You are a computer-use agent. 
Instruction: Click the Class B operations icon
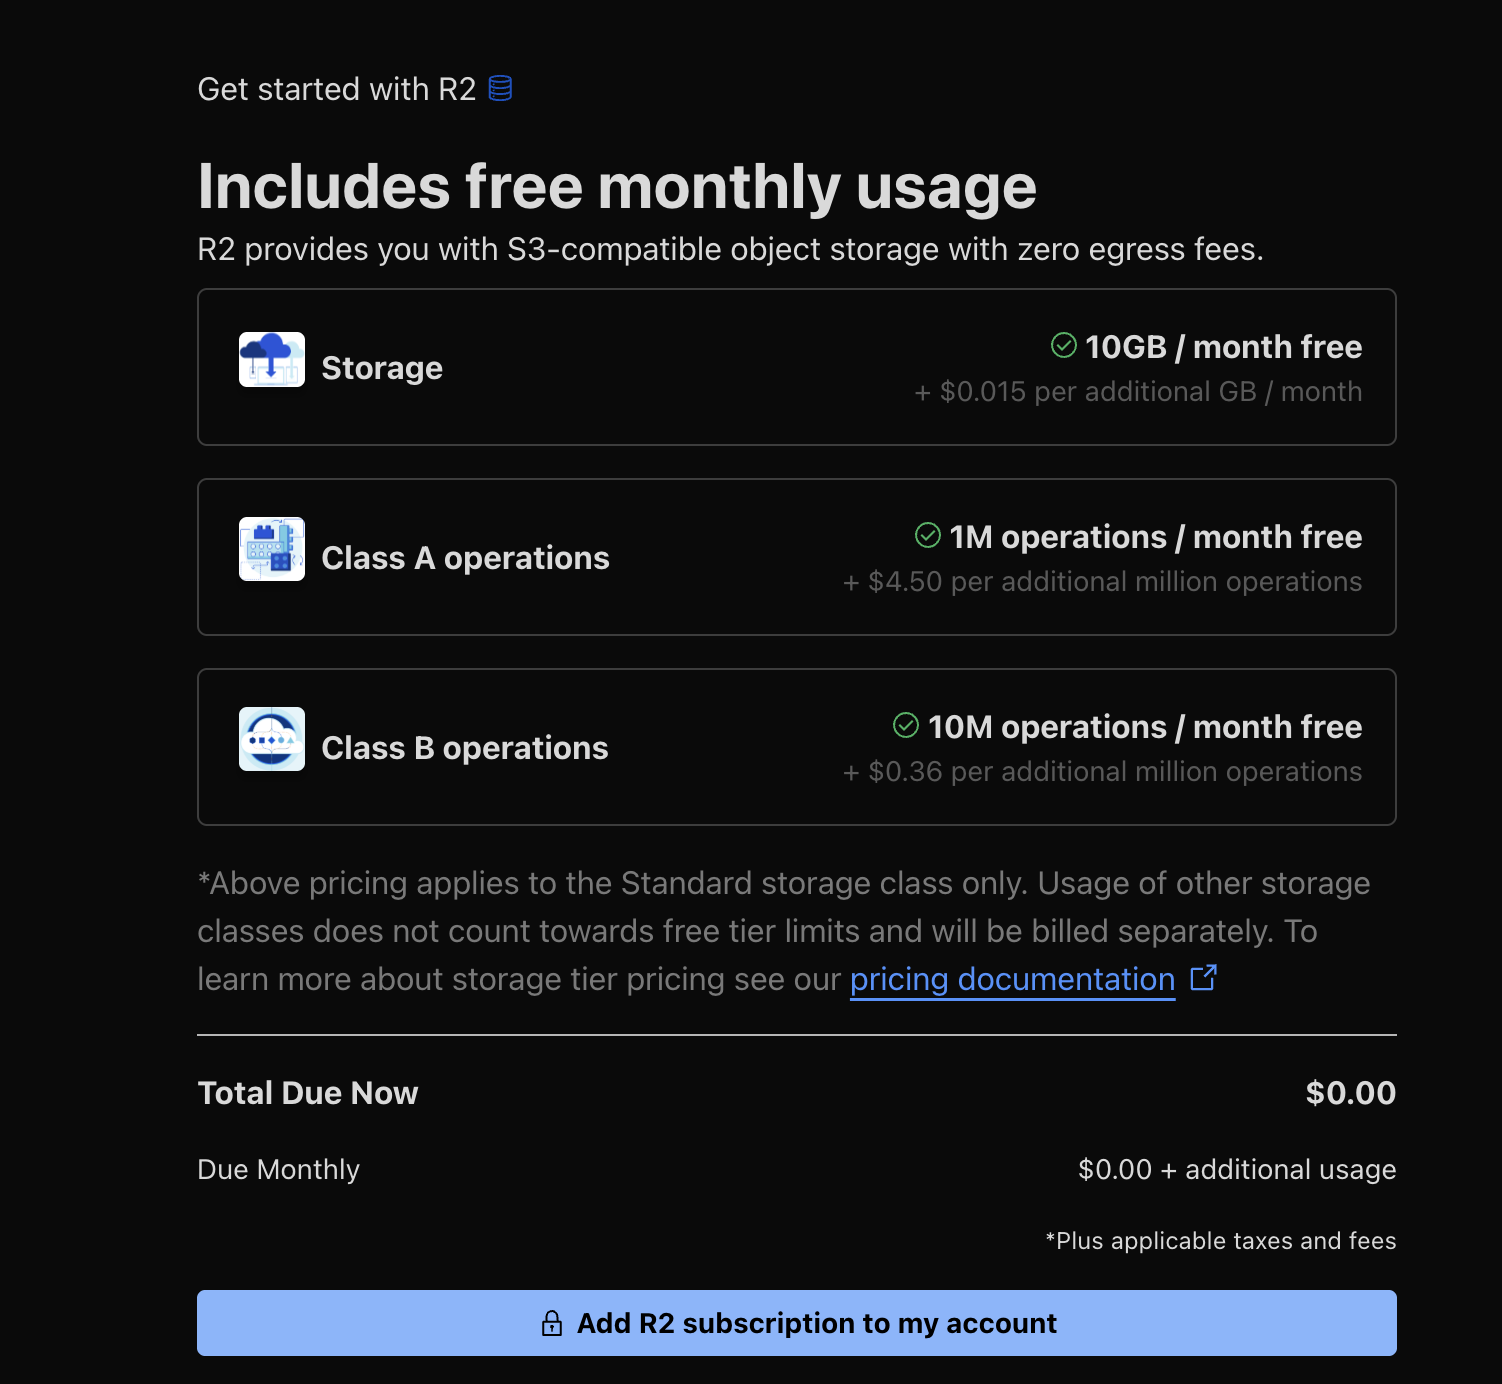(272, 739)
